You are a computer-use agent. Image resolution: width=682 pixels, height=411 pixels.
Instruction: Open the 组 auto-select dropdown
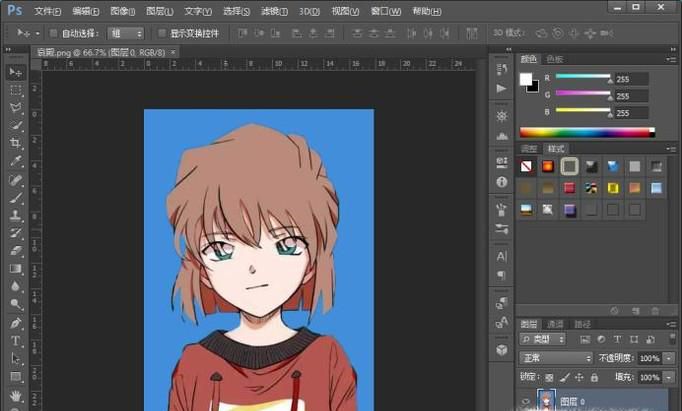tap(126, 33)
